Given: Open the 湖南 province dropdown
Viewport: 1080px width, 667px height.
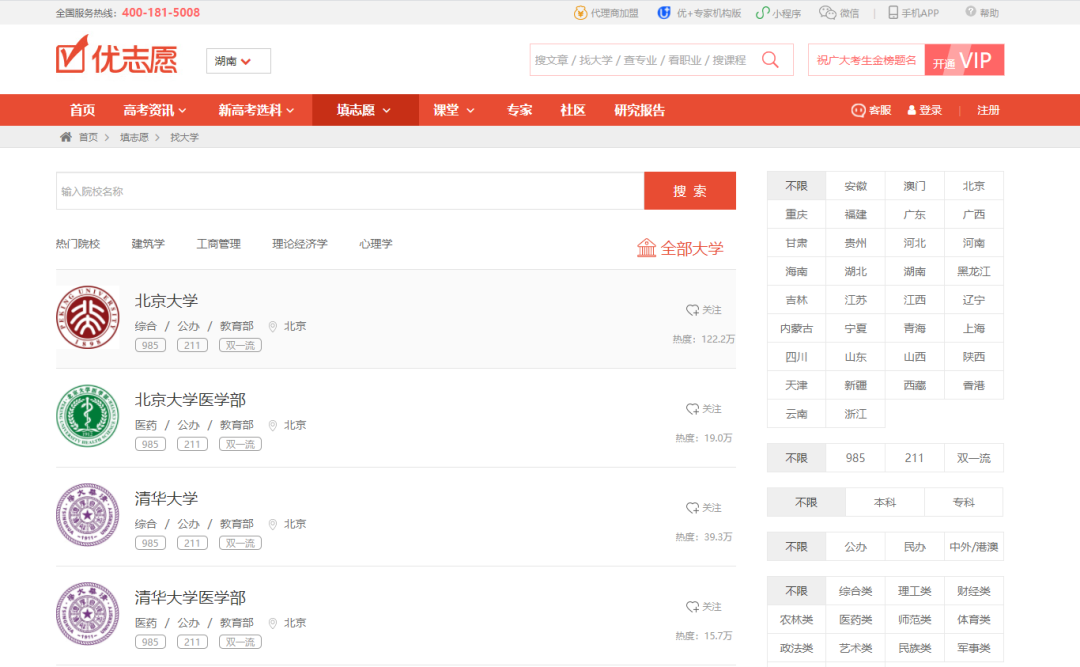Looking at the screenshot, I should pyautogui.click(x=238, y=61).
